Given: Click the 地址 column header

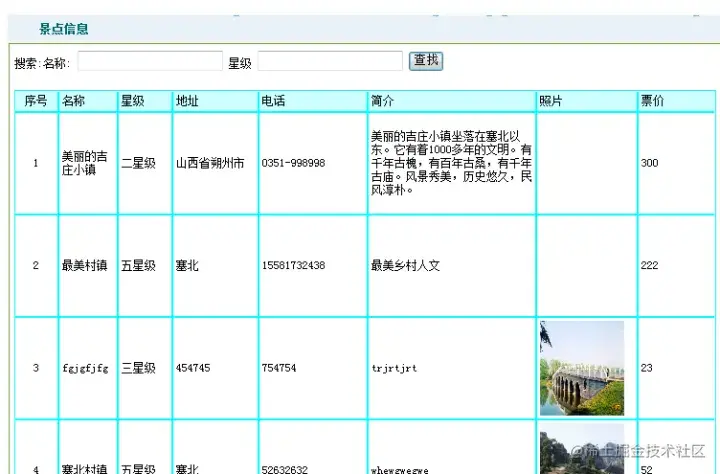Looking at the screenshot, I should (215, 101).
